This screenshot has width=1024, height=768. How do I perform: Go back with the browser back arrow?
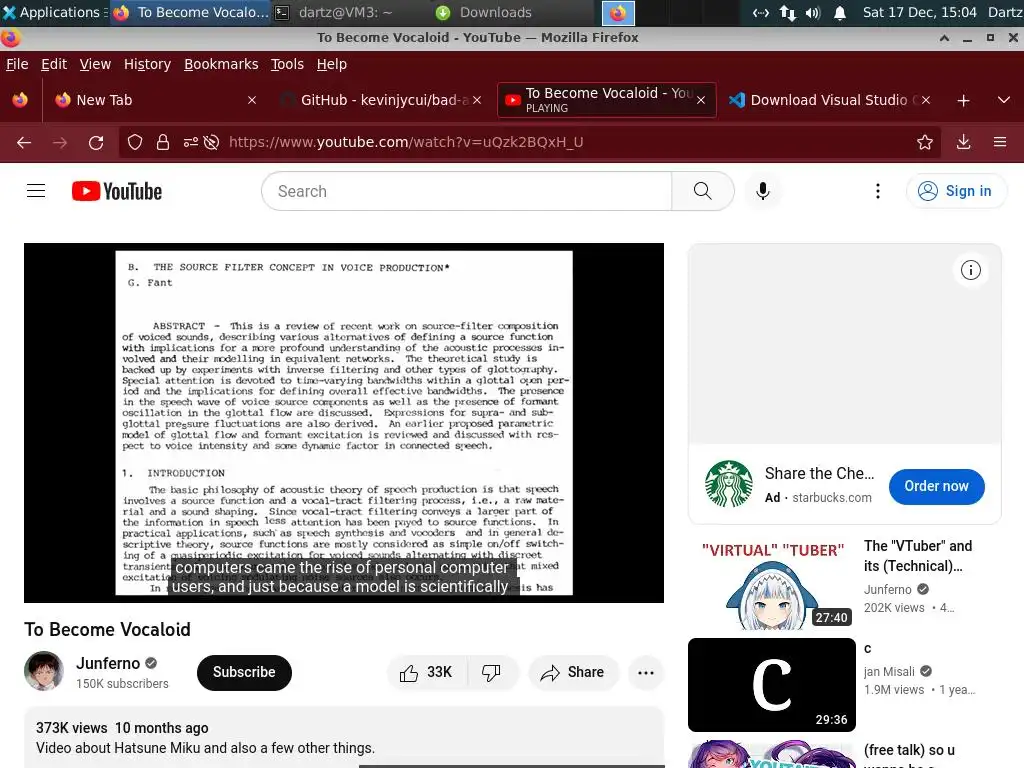click(x=24, y=142)
